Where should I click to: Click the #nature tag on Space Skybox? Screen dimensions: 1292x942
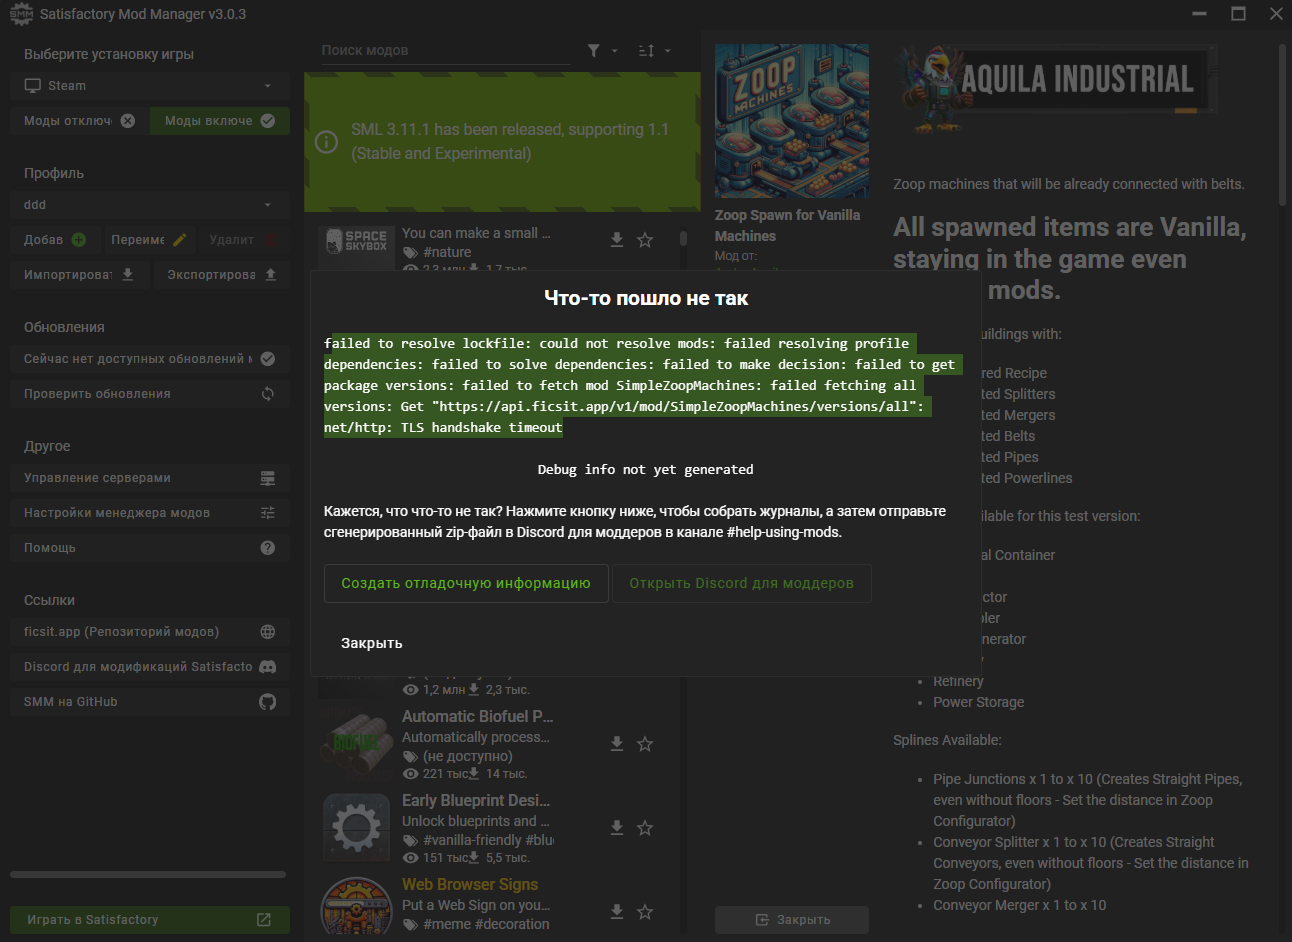(447, 253)
